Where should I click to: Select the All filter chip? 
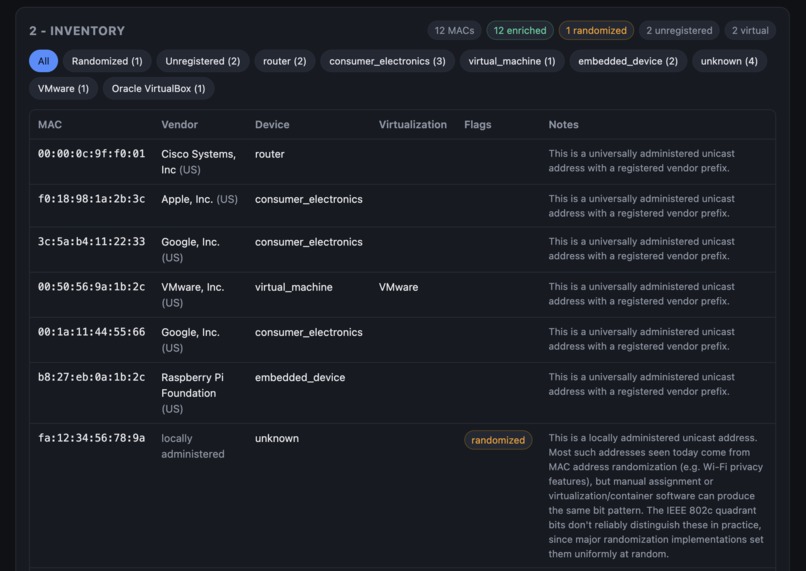(44, 61)
